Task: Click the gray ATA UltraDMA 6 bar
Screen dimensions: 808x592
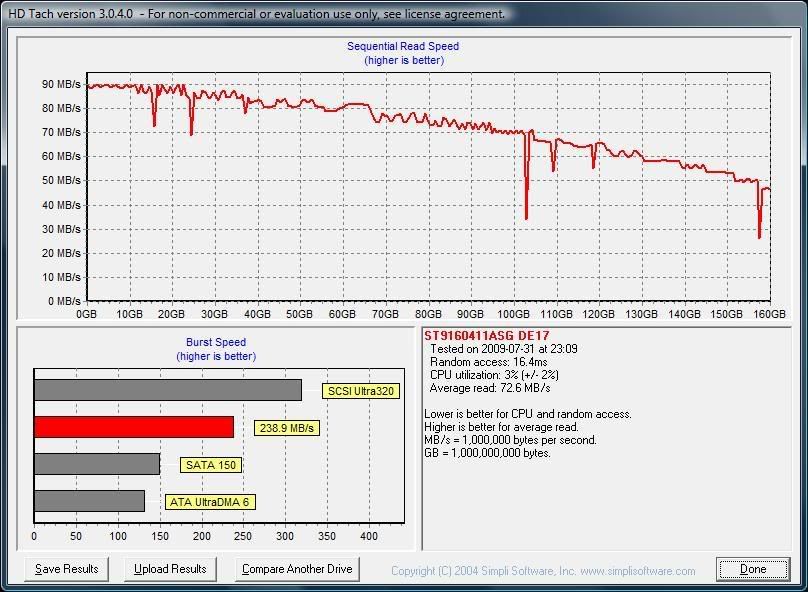Action: coord(89,501)
